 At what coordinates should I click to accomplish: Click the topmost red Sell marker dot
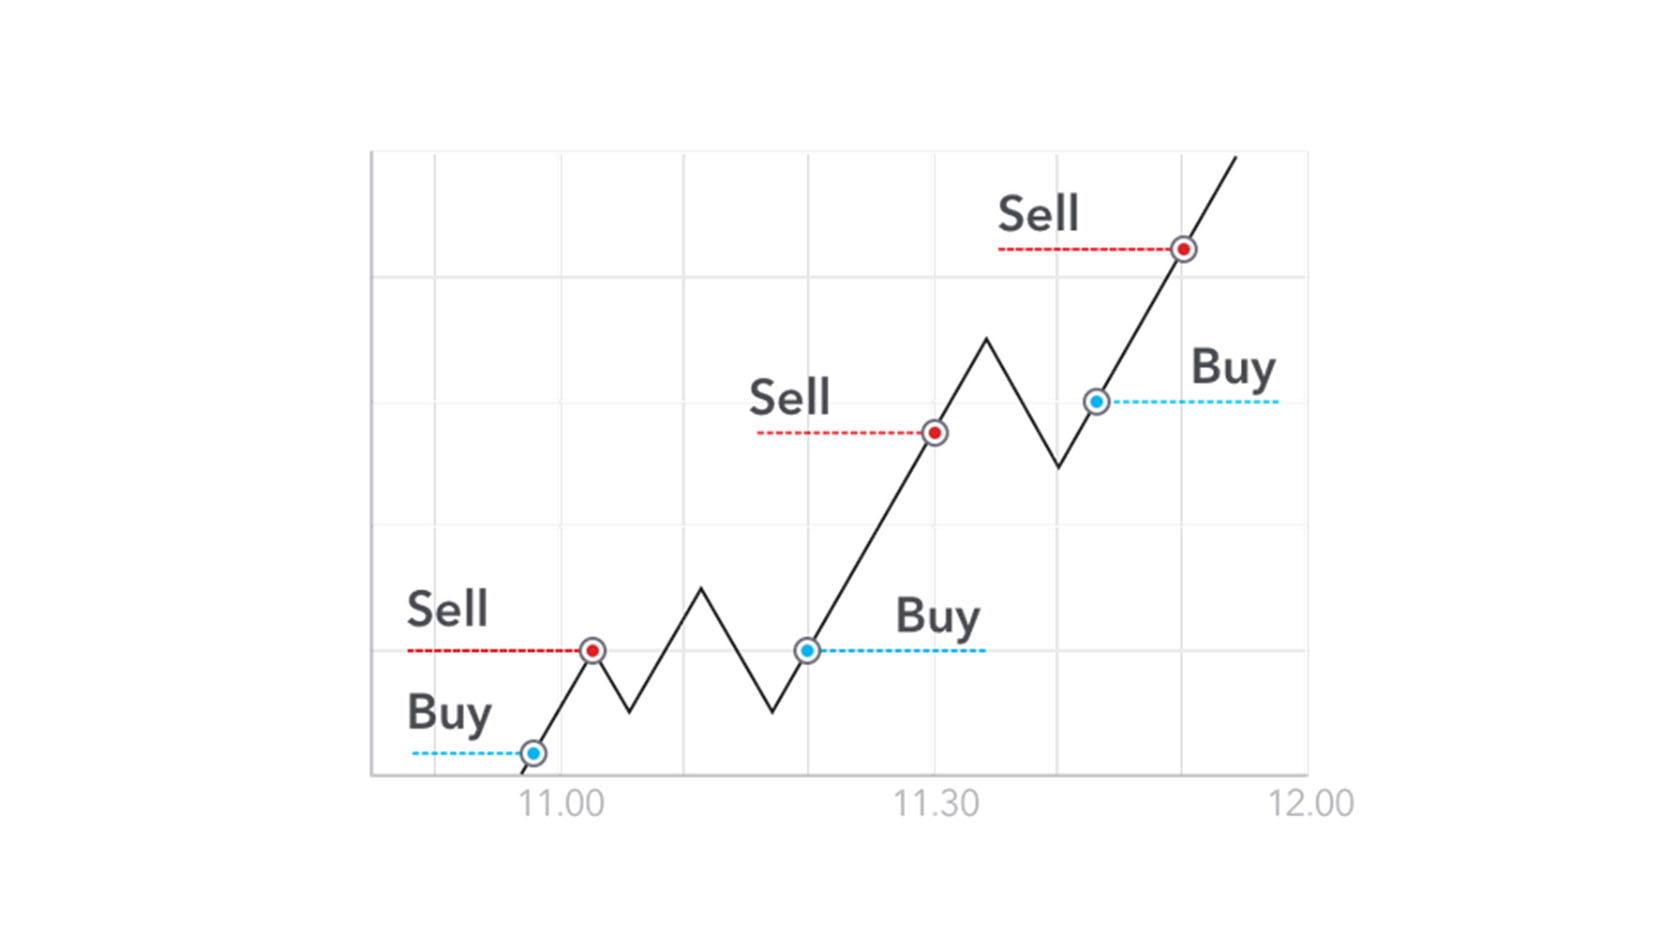(x=1183, y=249)
